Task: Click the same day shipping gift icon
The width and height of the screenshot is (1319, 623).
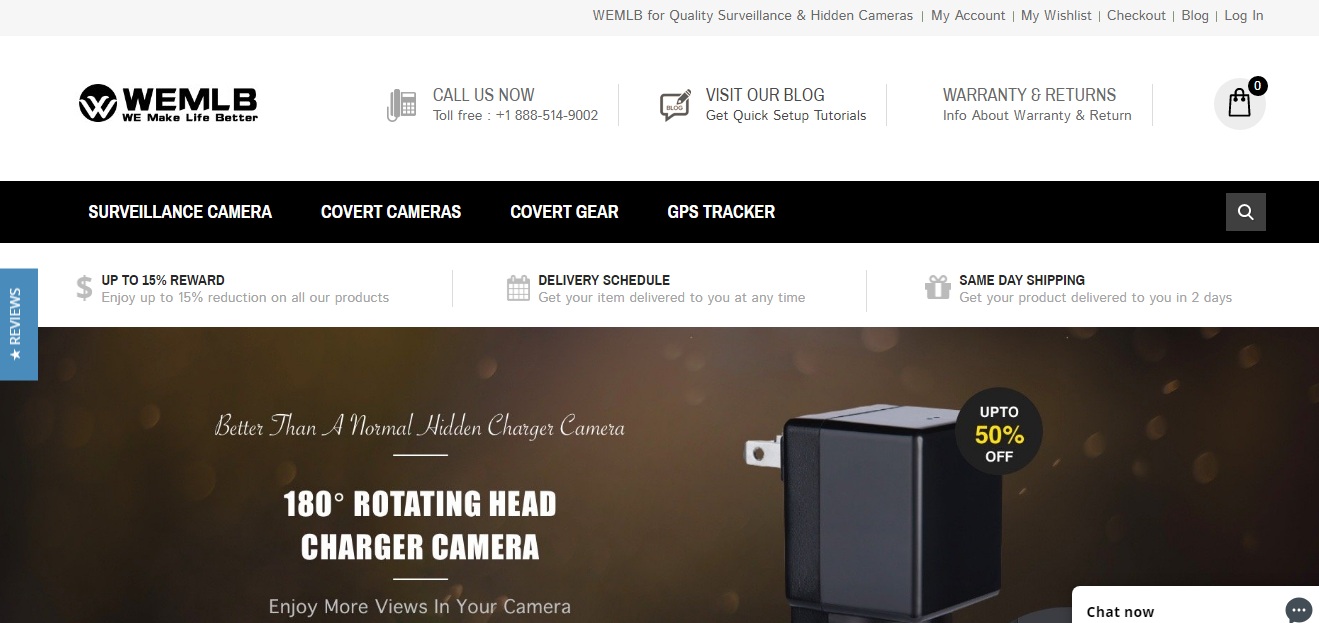Action: pyautogui.click(x=938, y=288)
